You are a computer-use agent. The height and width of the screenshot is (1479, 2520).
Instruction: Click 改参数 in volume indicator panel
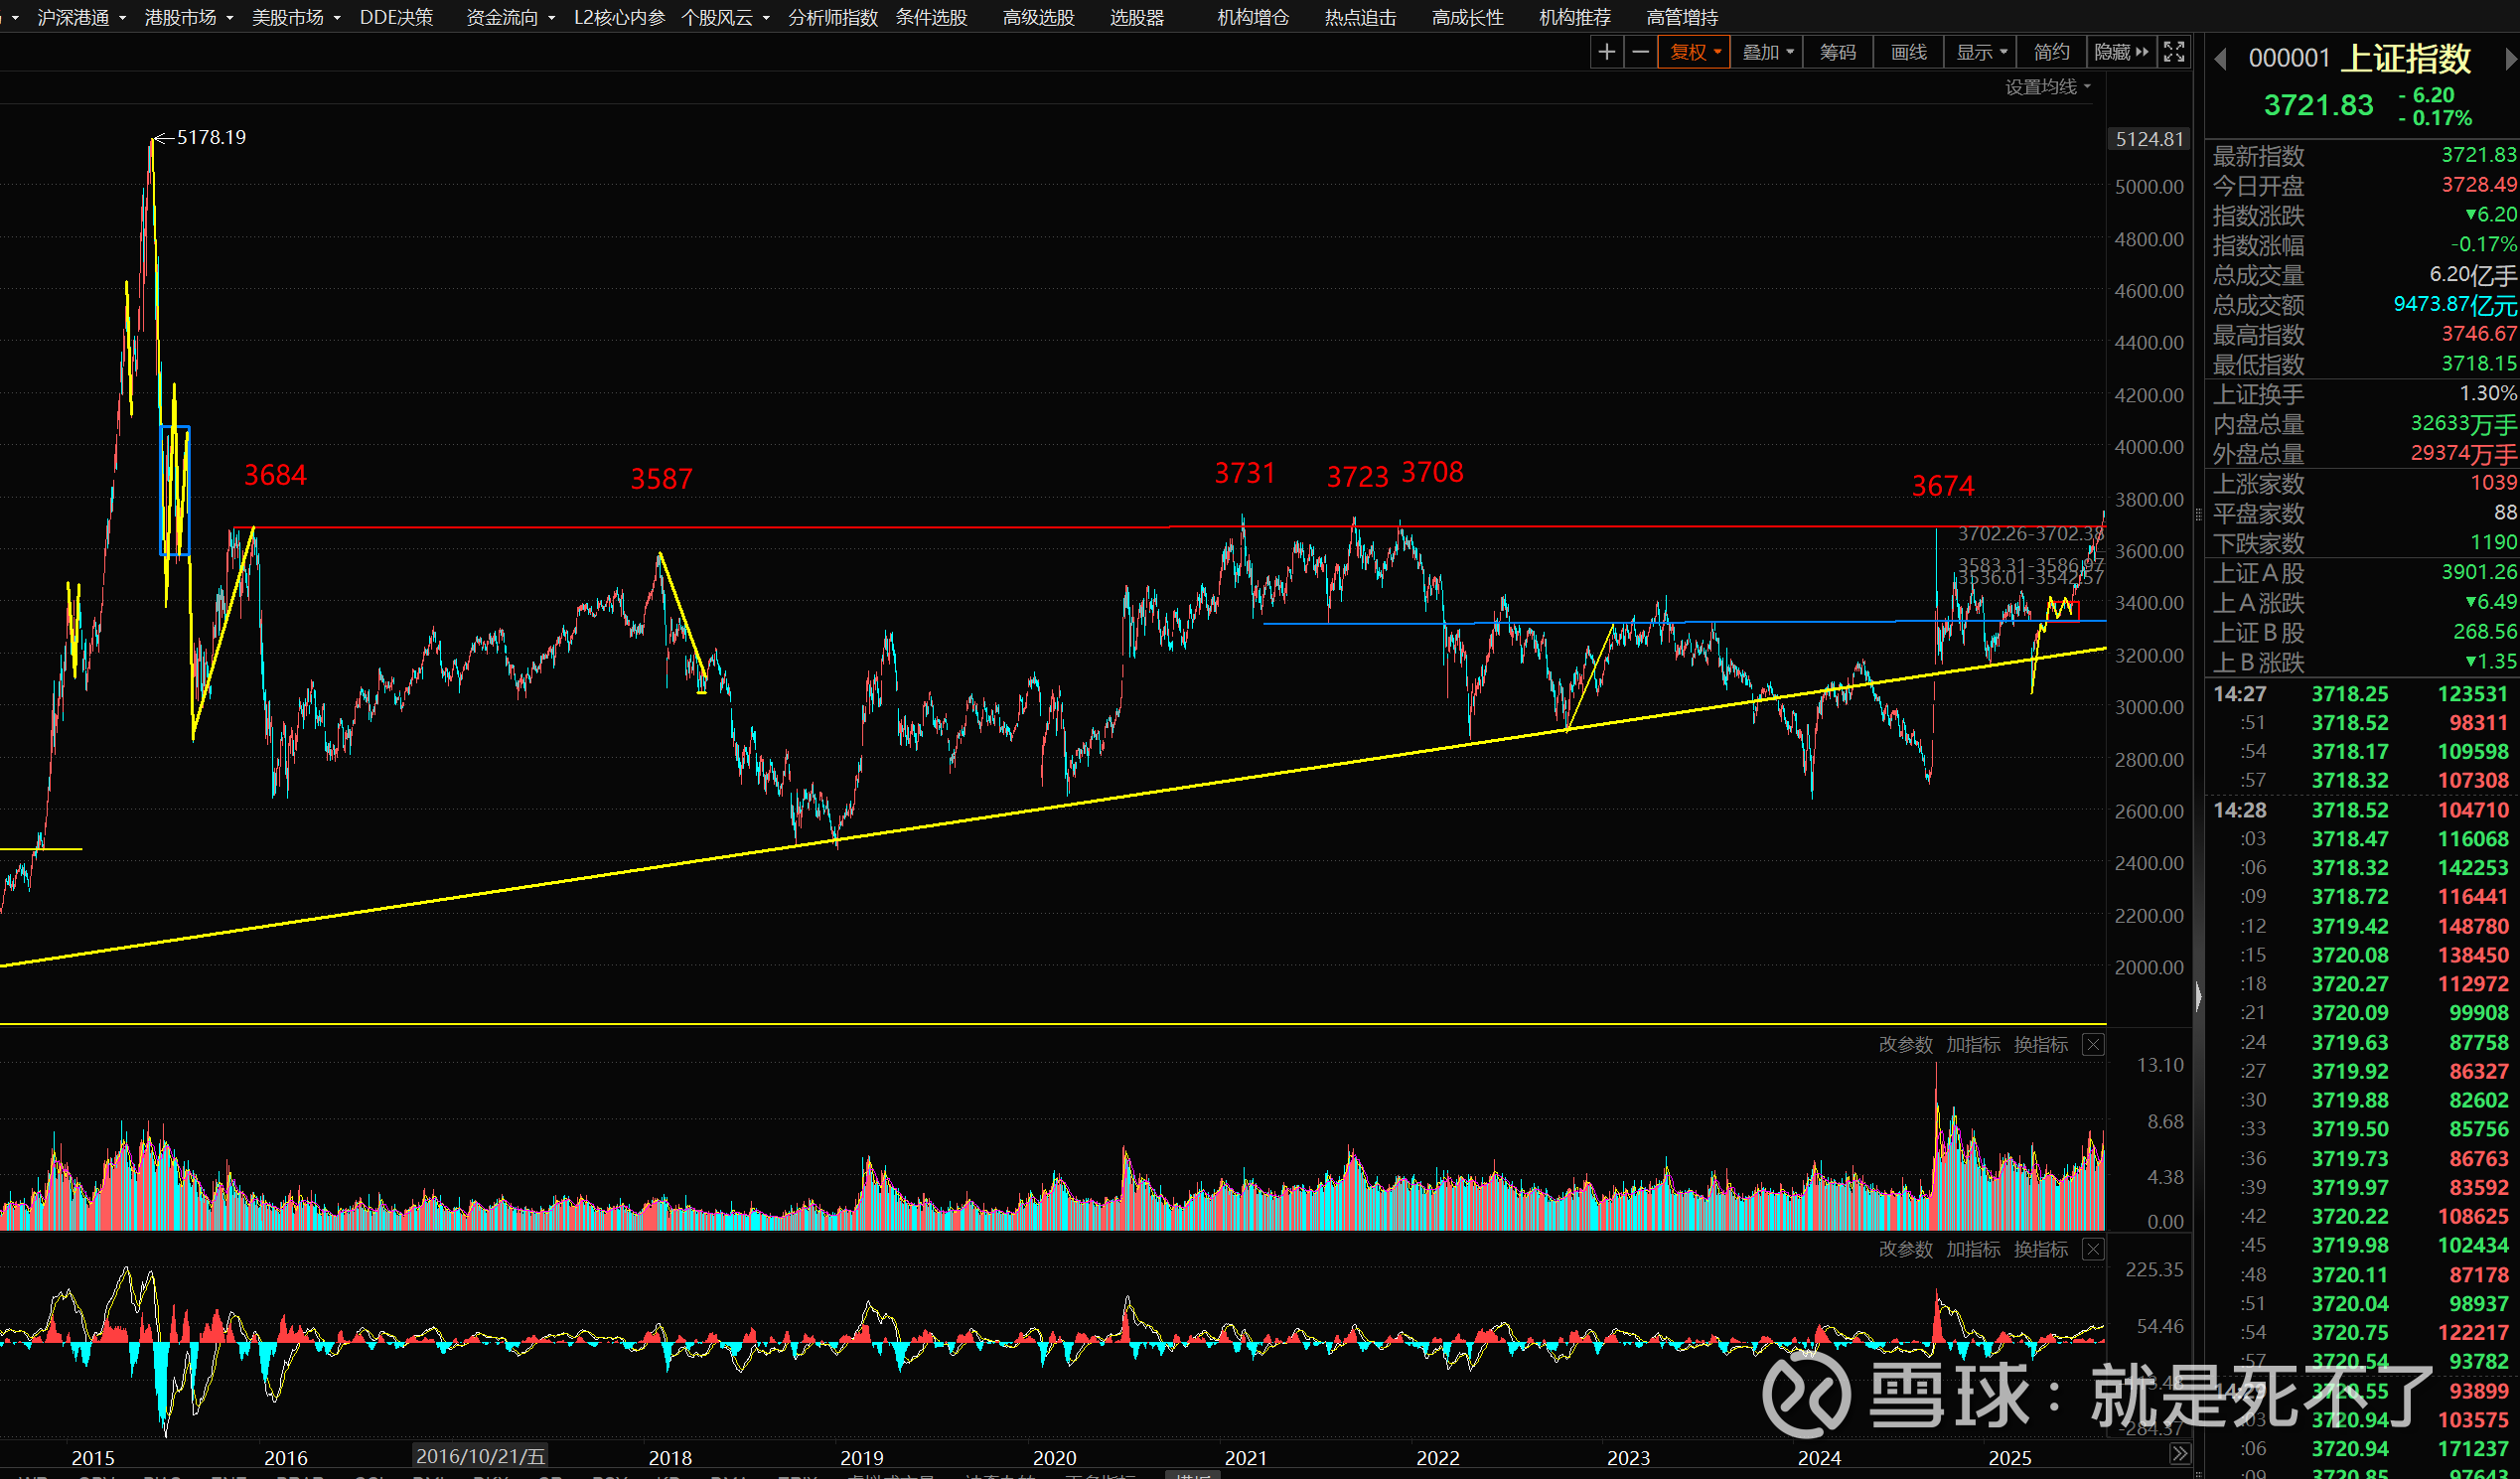coord(1905,1044)
